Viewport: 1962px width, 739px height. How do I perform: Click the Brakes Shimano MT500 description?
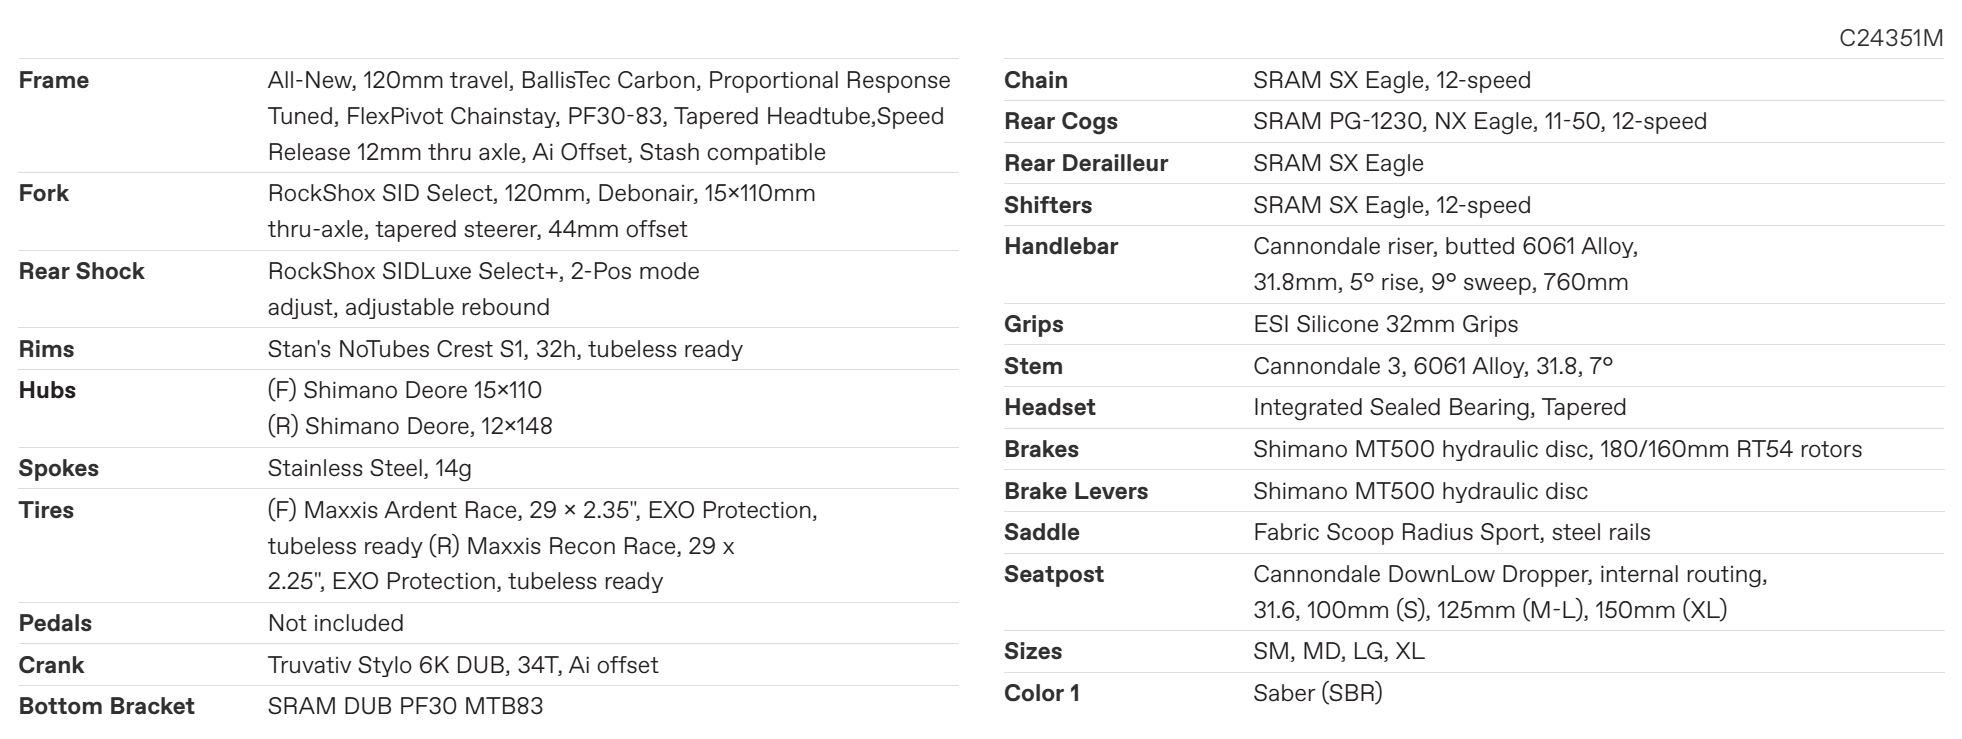coord(1557,449)
